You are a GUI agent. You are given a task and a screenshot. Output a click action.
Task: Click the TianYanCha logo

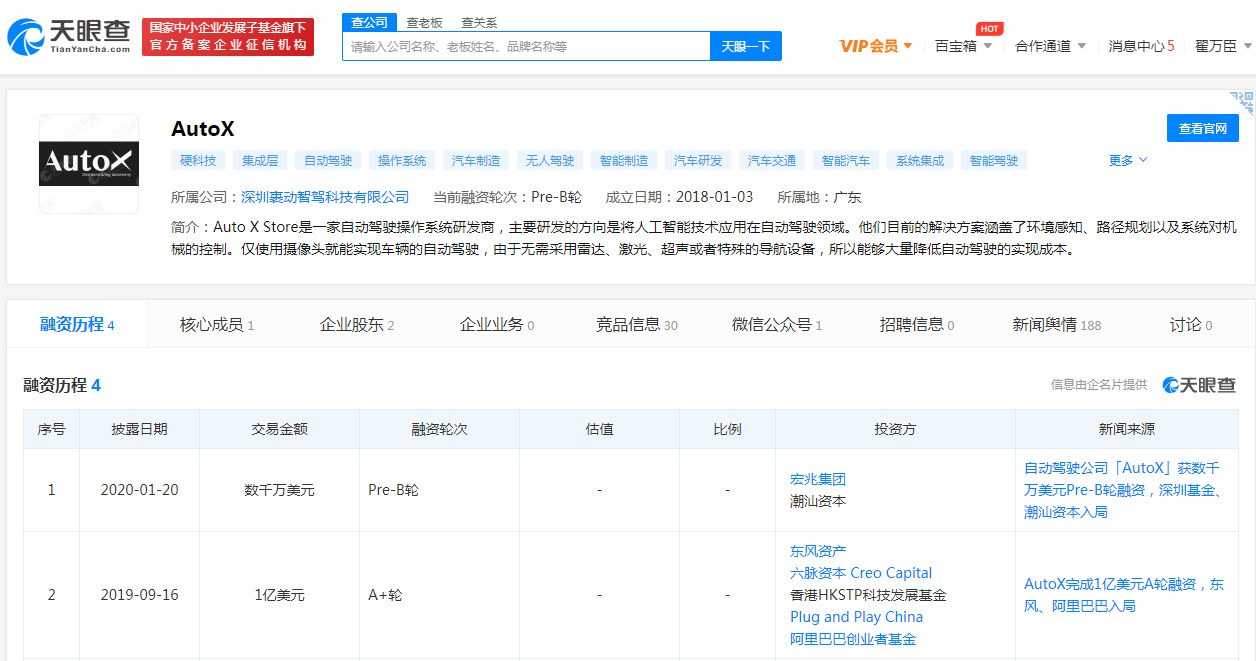pyautogui.click(x=68, y=37)
